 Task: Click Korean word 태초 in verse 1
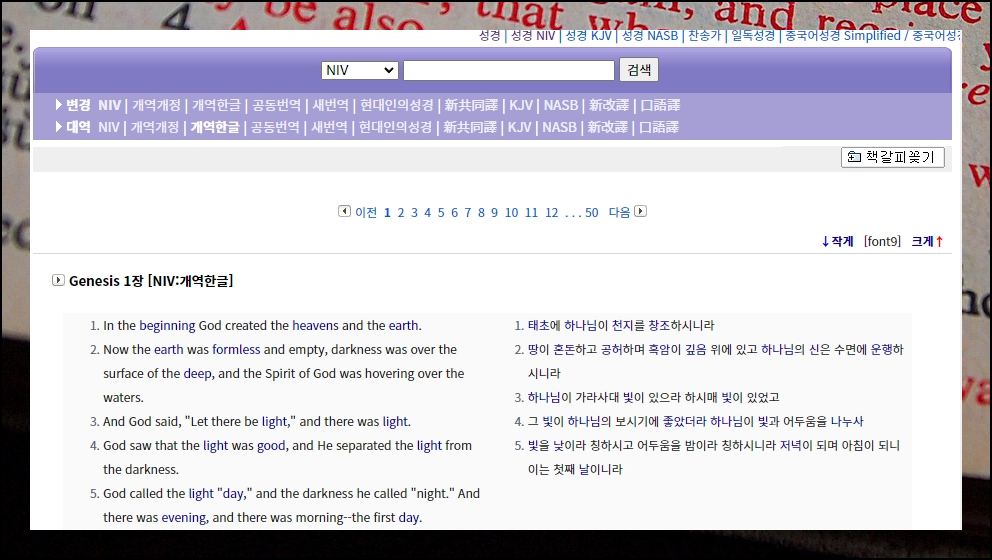[538, 326]
